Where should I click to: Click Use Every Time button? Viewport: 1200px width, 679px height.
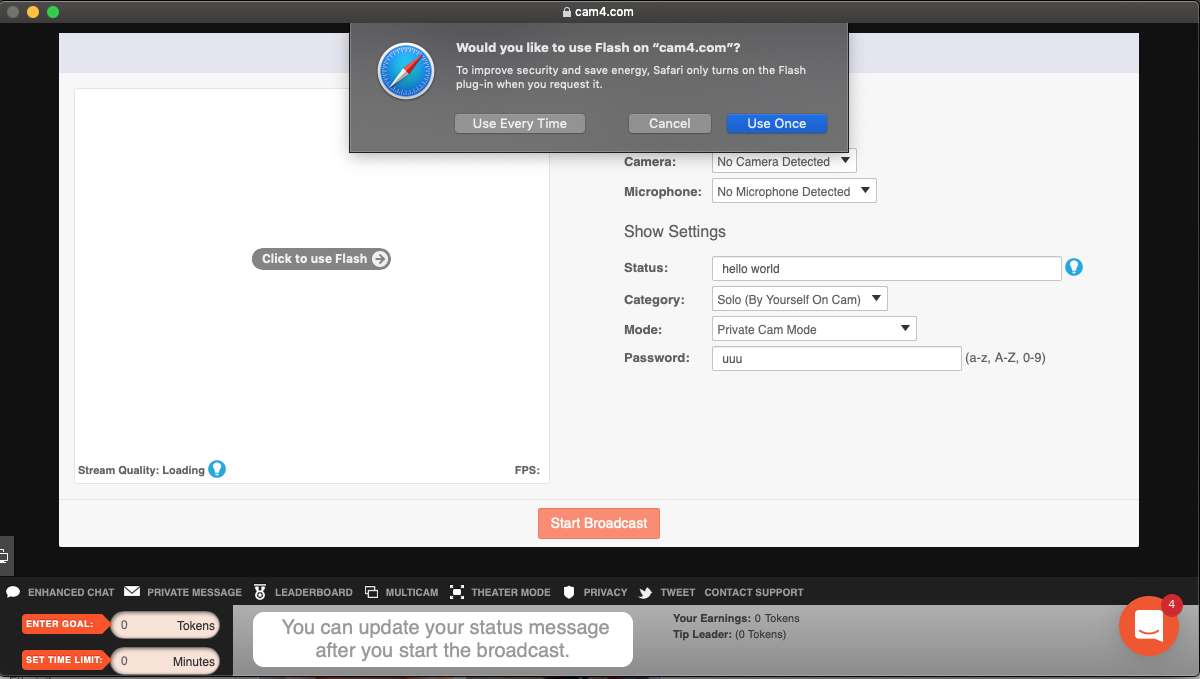point(519,123)
